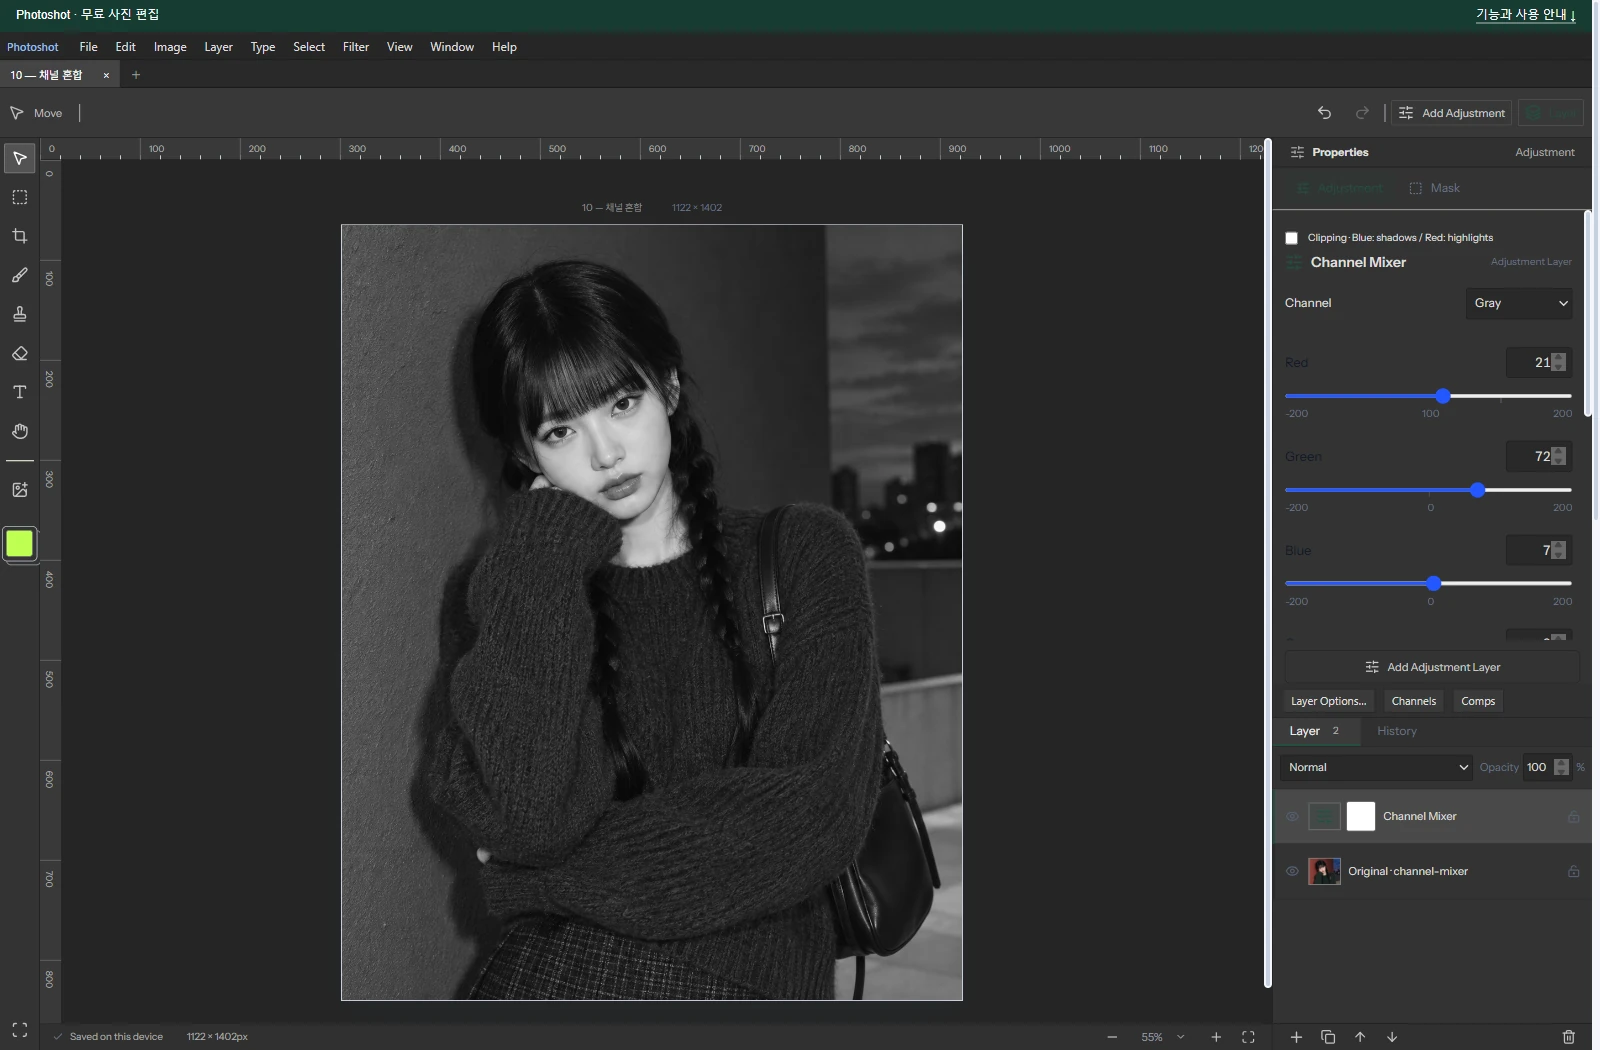1600x1050 pixels.
Task: Open the Help menu
Action: coord(504,47)
